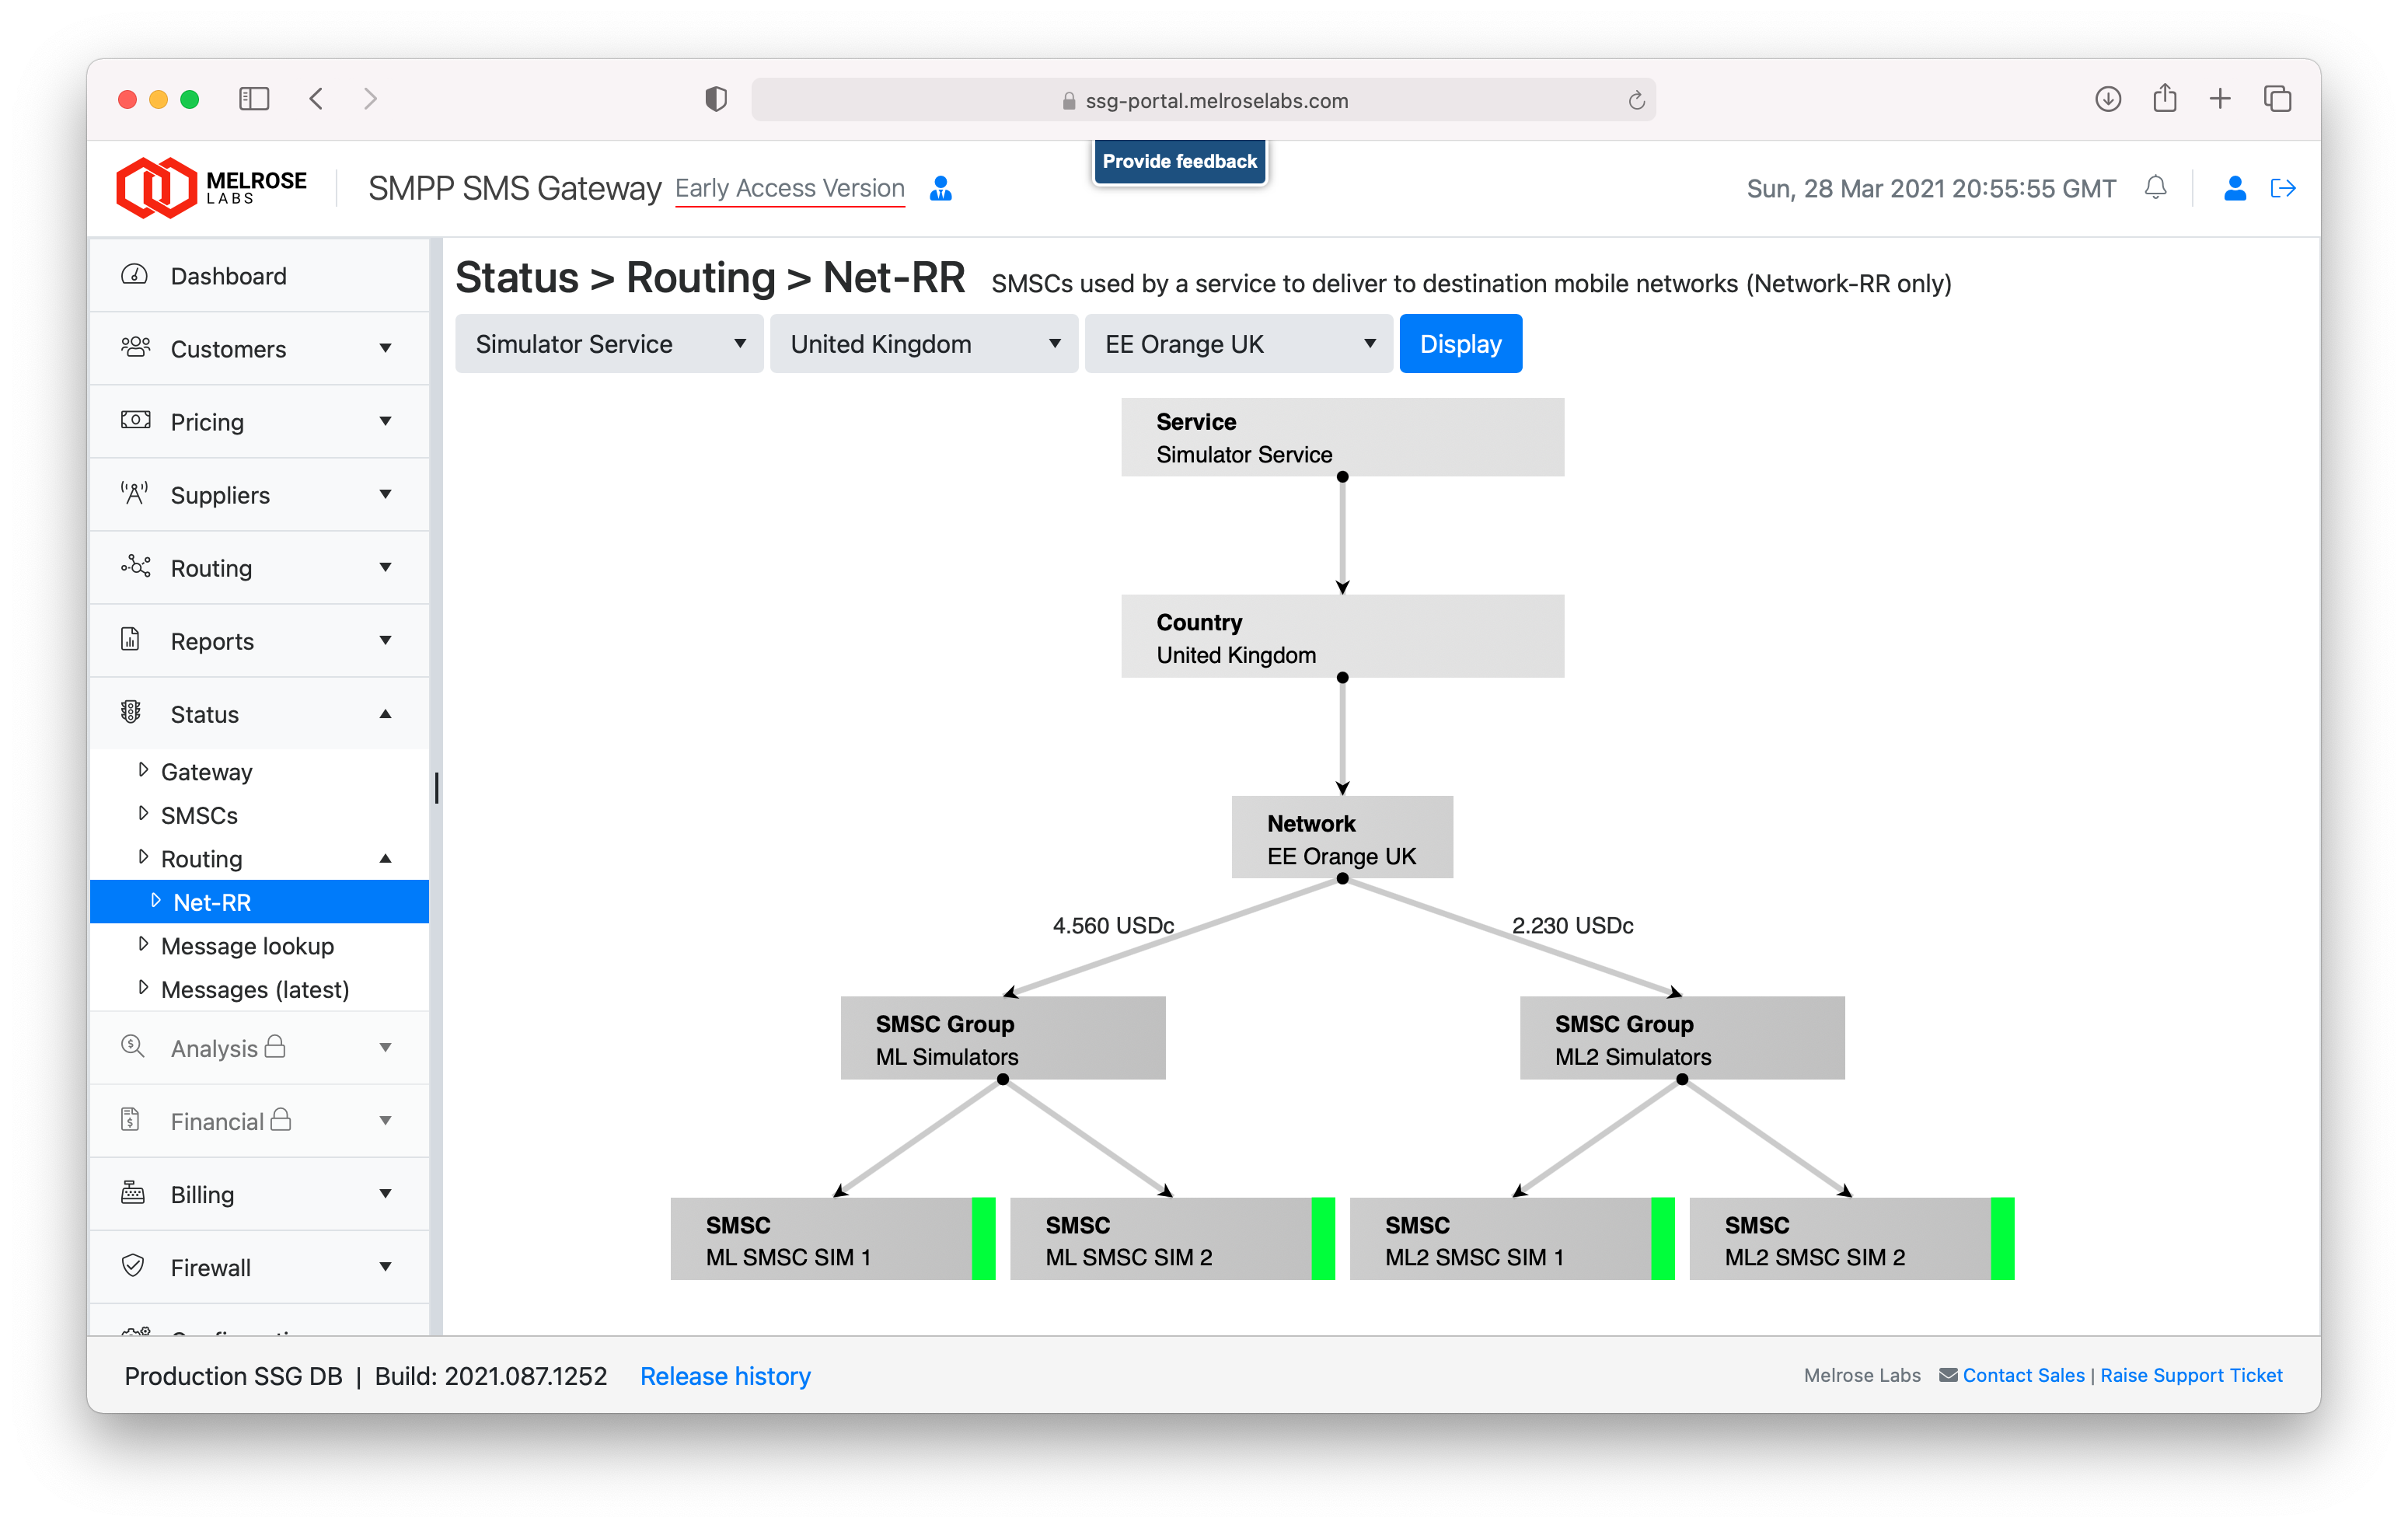This screenshot has height=1528, width=2408.
Task: Open the United Kingdom country dropdown
Action: tap(923, 344)
